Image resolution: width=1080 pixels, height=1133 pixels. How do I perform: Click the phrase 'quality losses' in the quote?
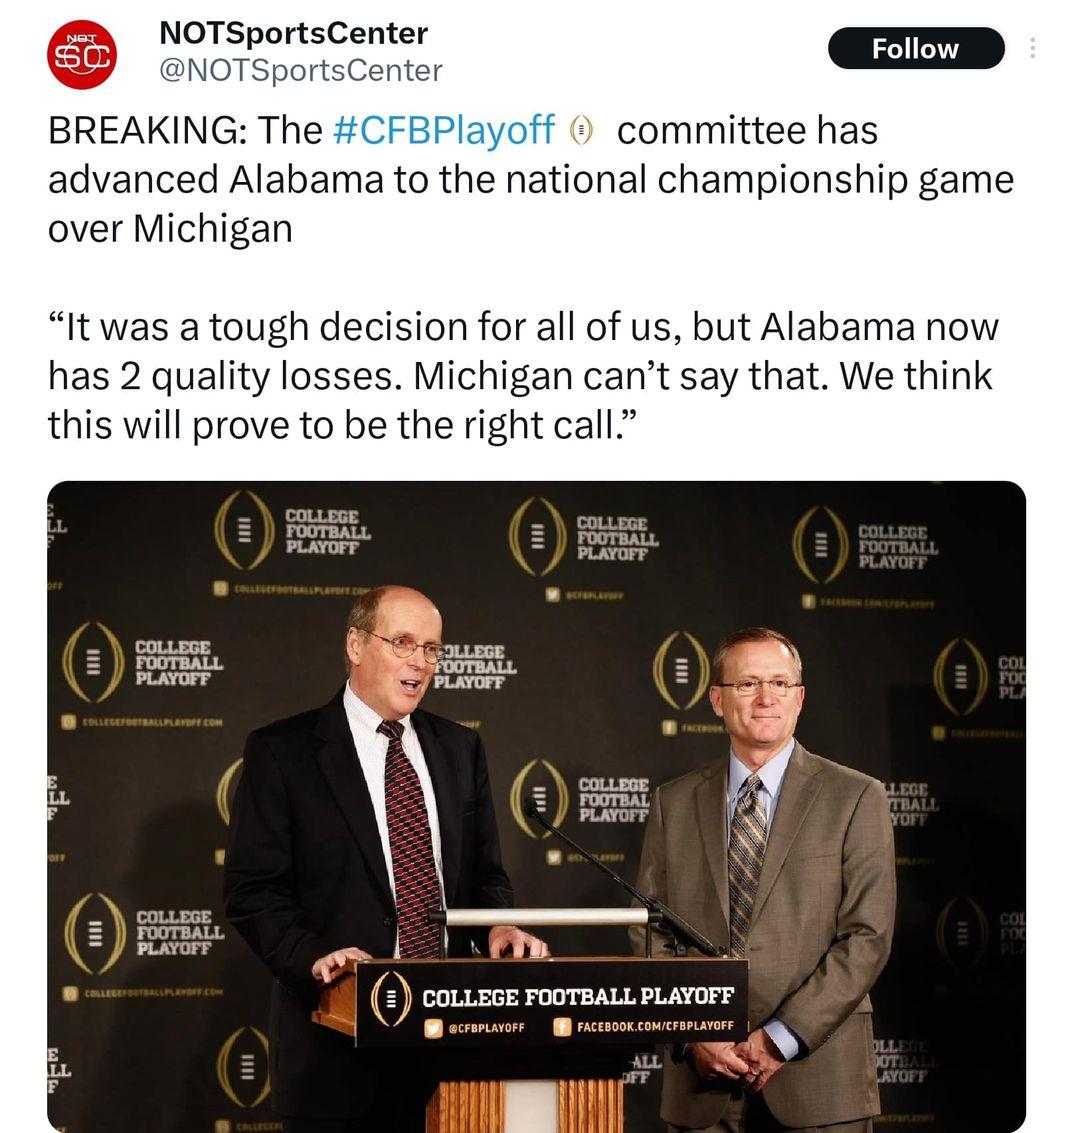click(287, 376)
